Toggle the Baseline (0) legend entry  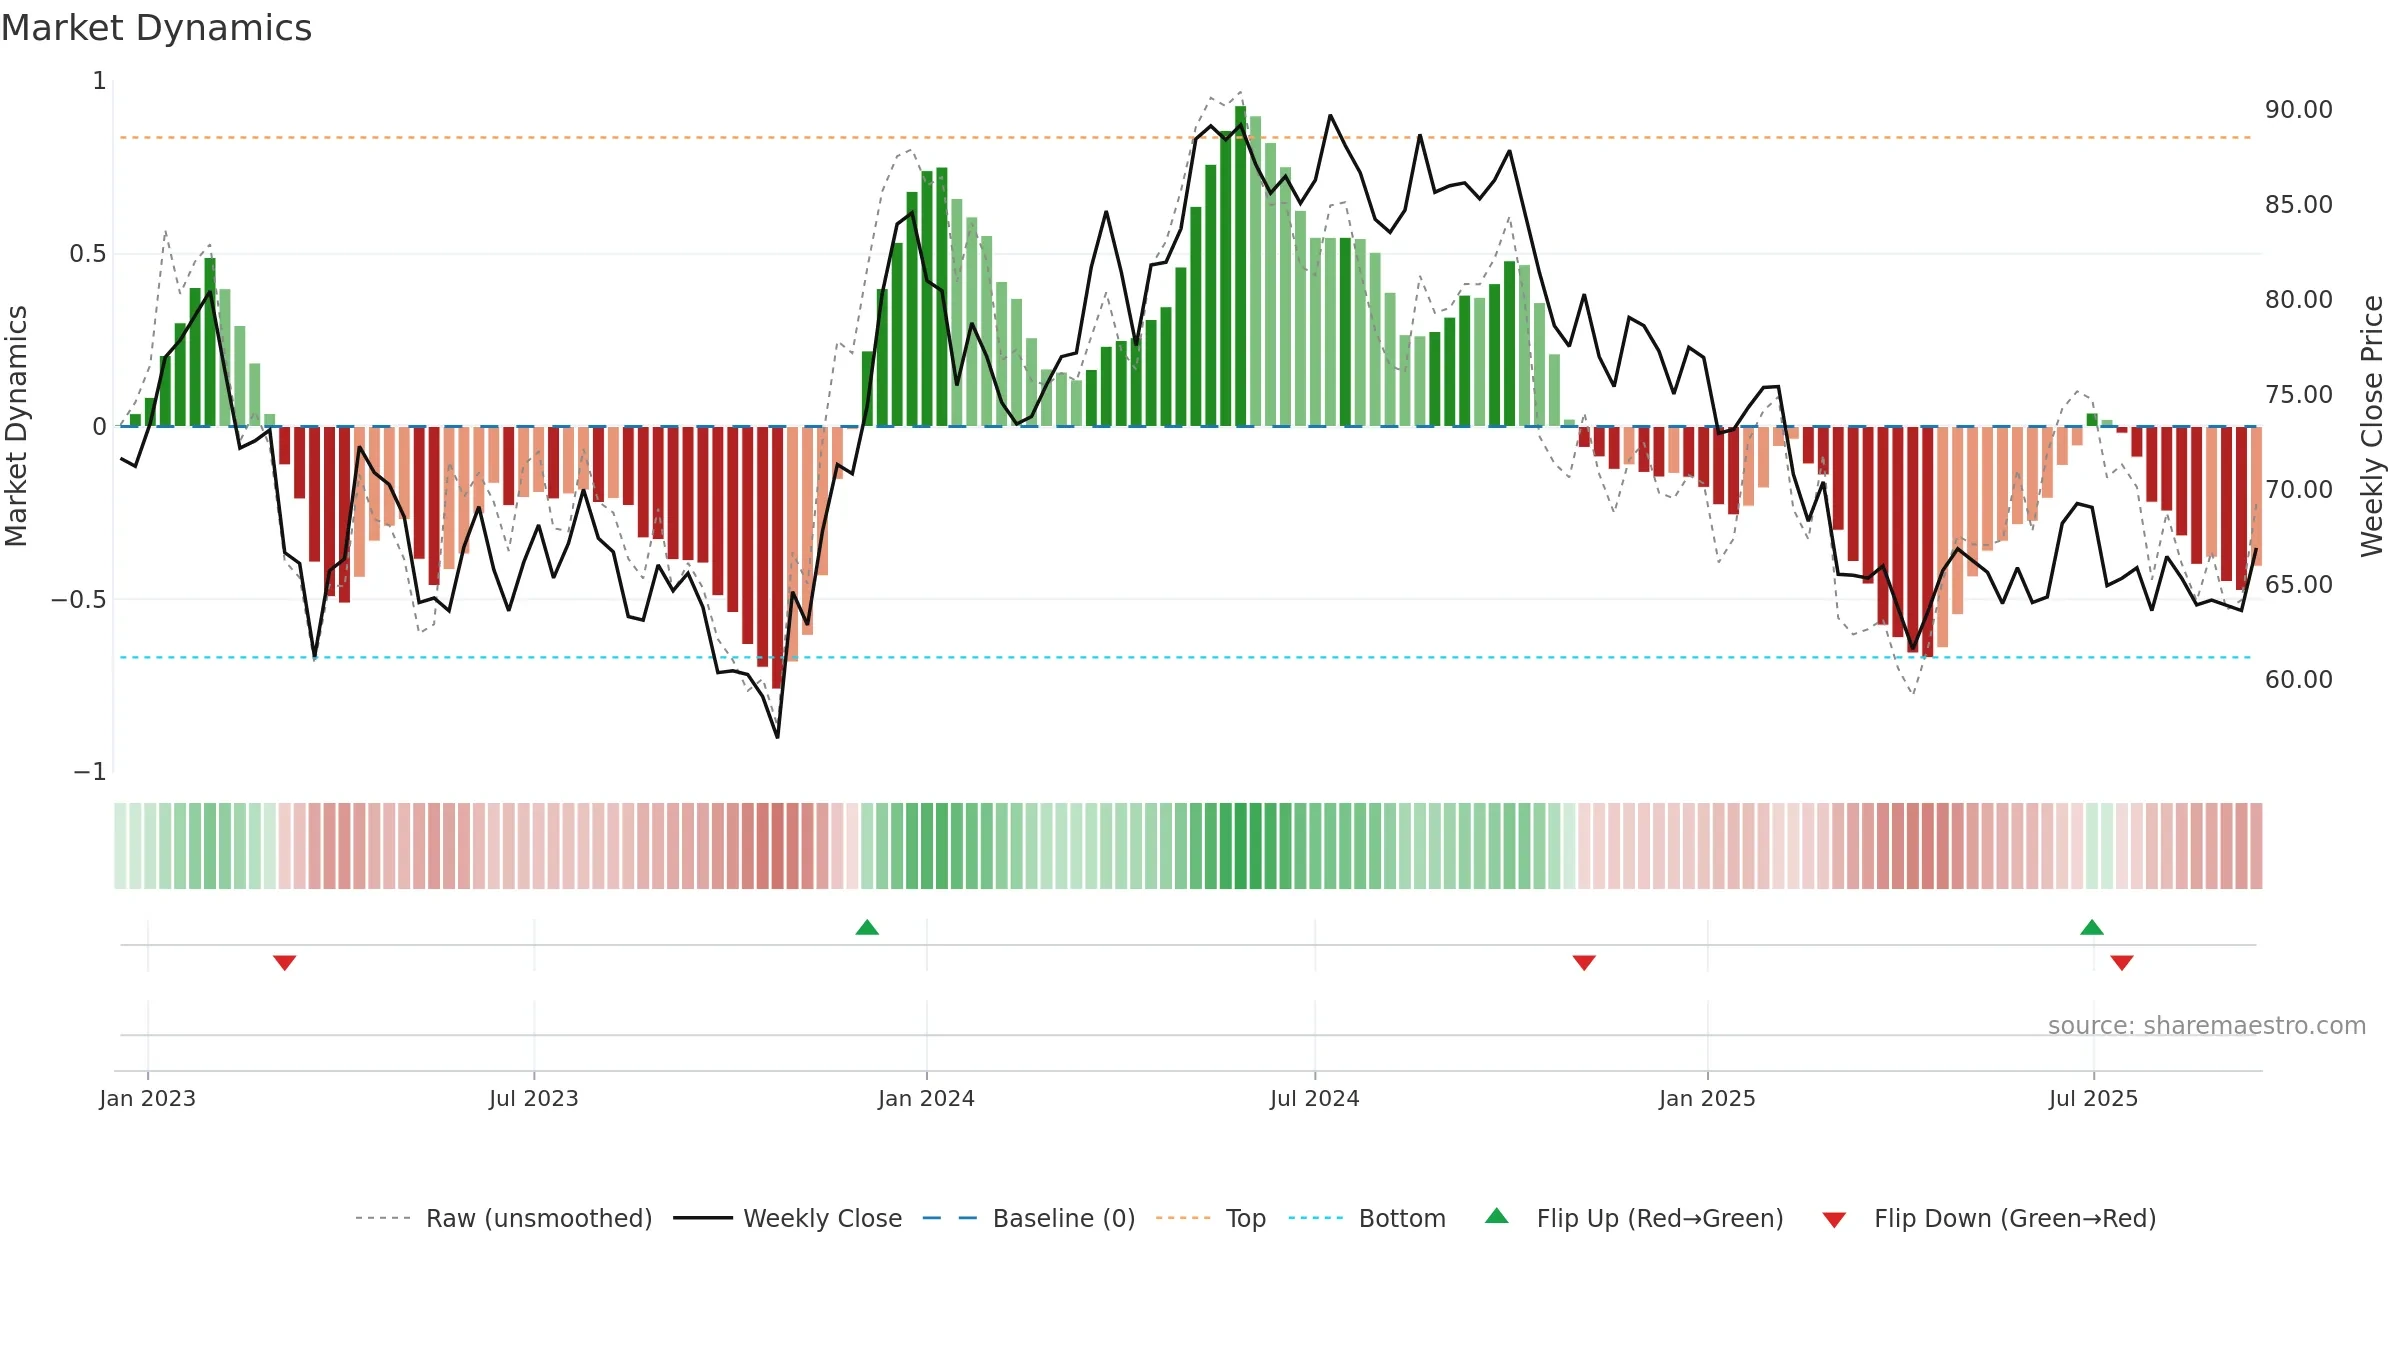pyautogui.click(x=1029, y=1218)
